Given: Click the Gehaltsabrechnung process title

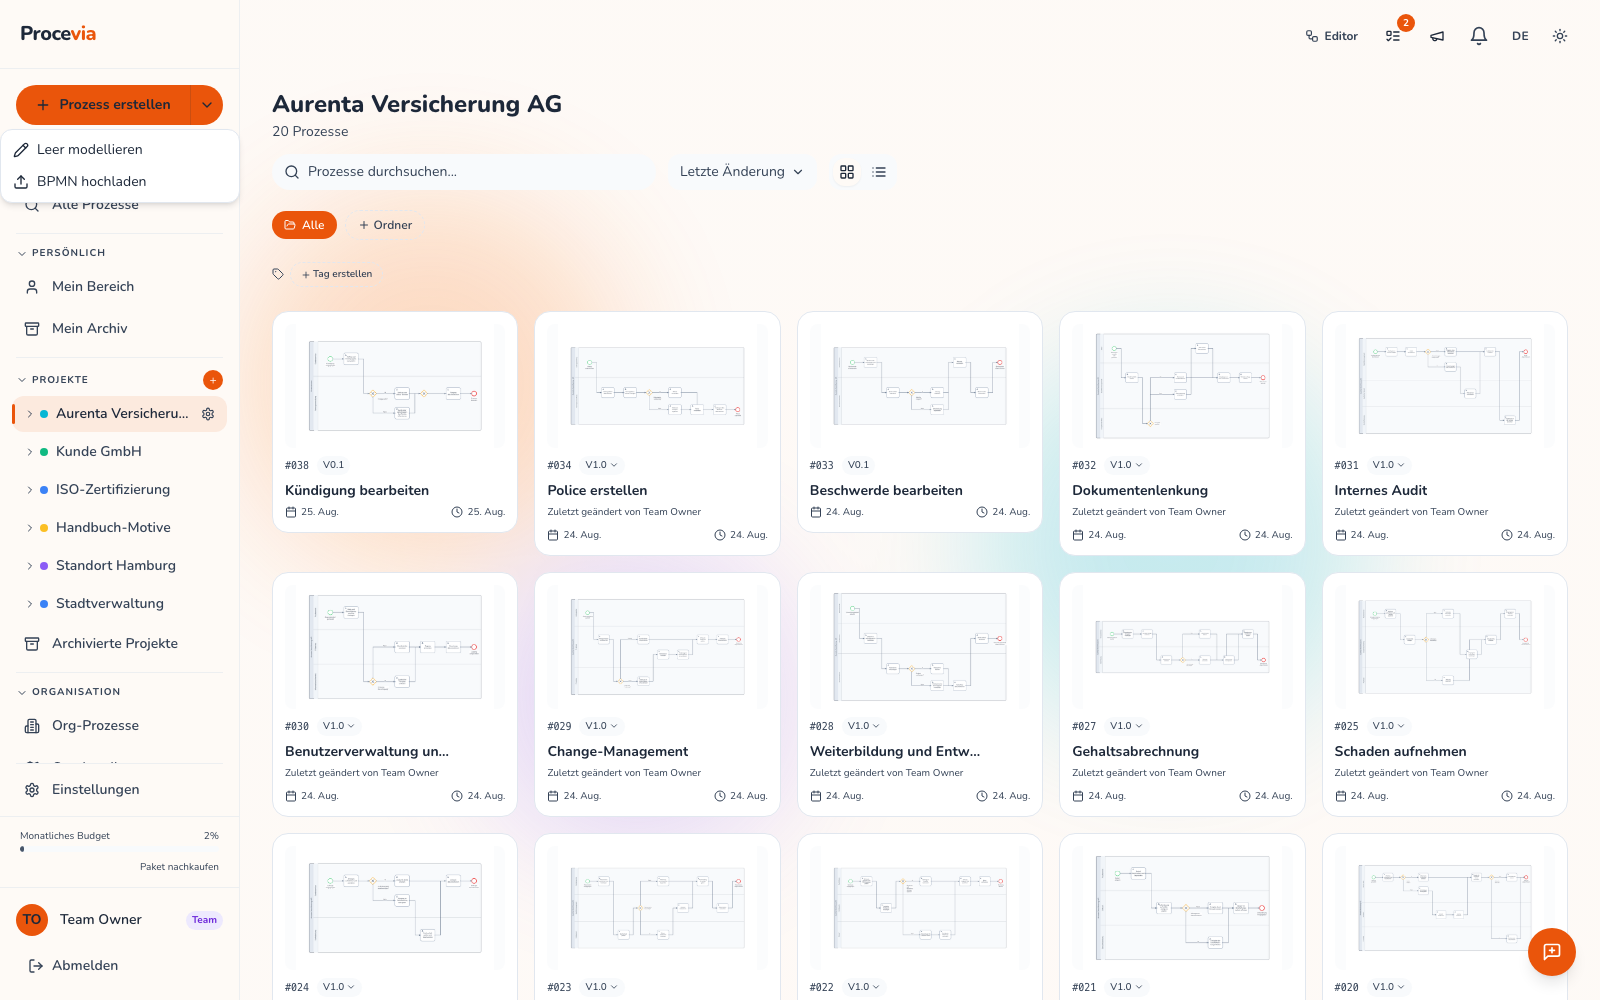Looking at the screenshot, I should (x=1135, y=752).
